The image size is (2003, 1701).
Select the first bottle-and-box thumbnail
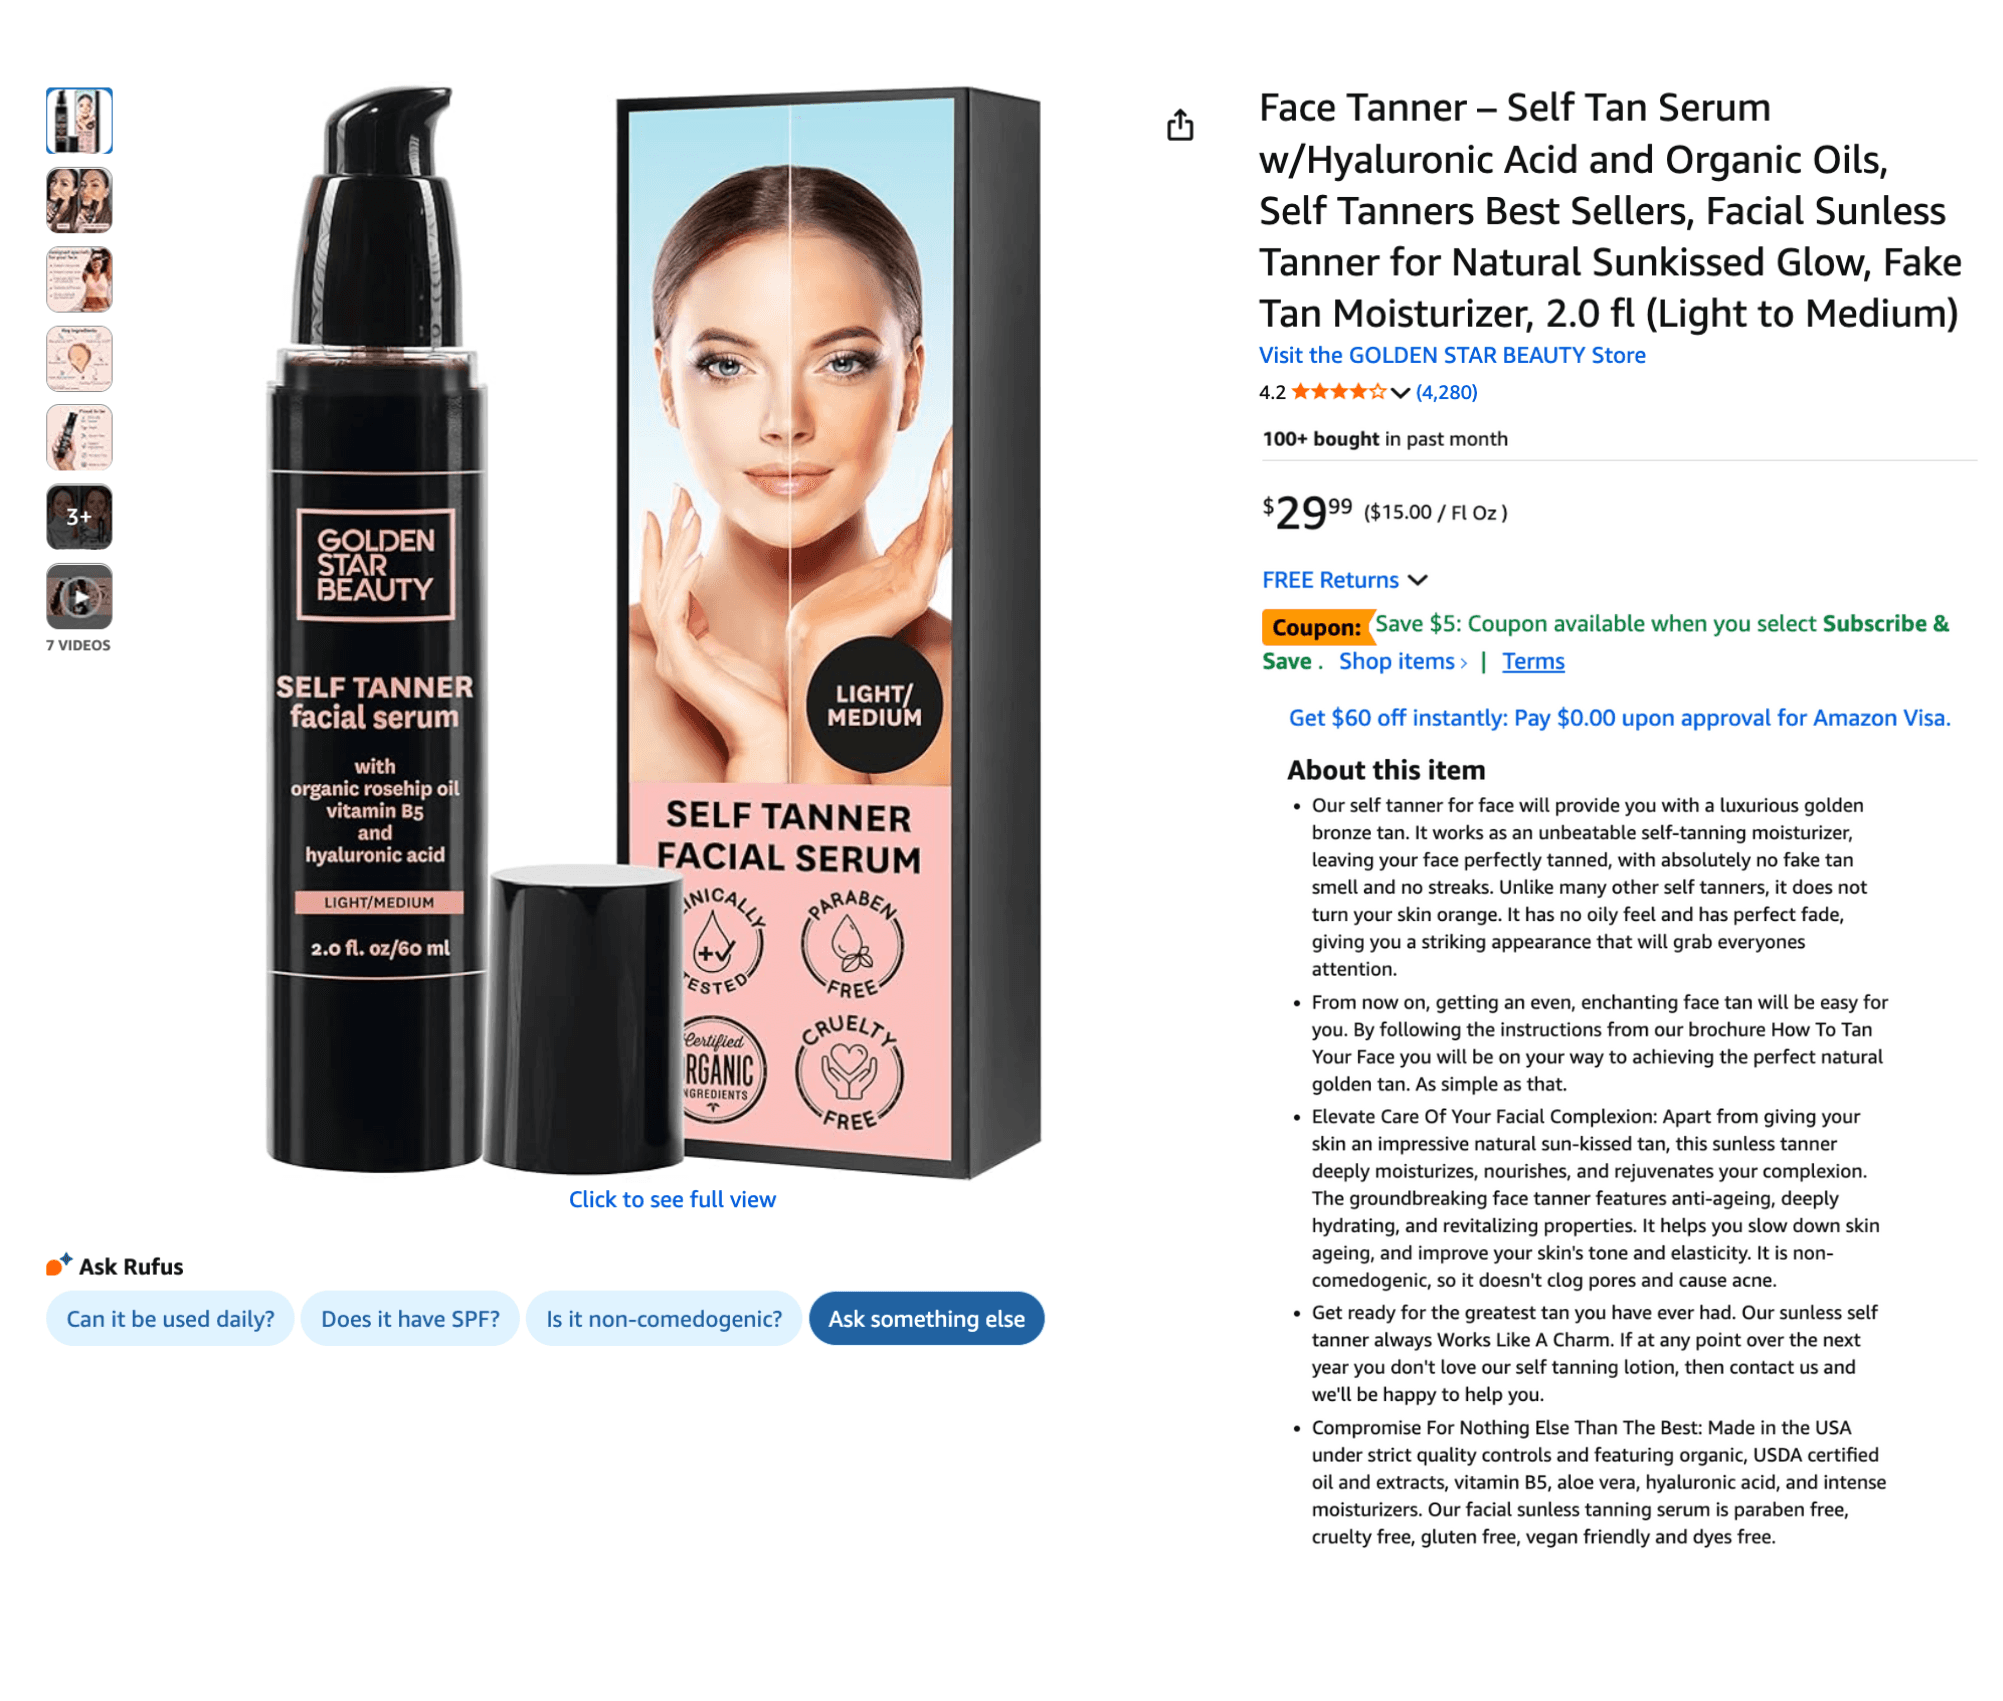(79, 121)
